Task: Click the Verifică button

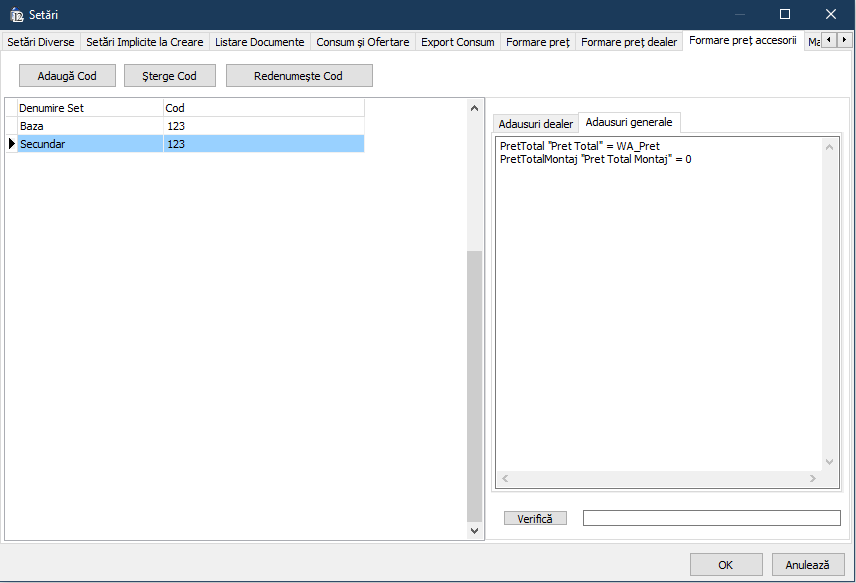Action: point(535,518)
